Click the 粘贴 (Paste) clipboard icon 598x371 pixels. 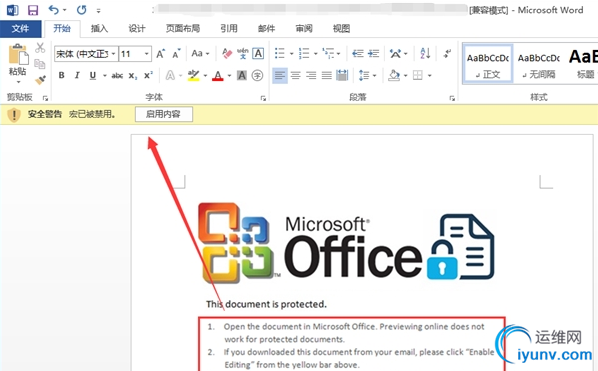click(x=18, y=55)
